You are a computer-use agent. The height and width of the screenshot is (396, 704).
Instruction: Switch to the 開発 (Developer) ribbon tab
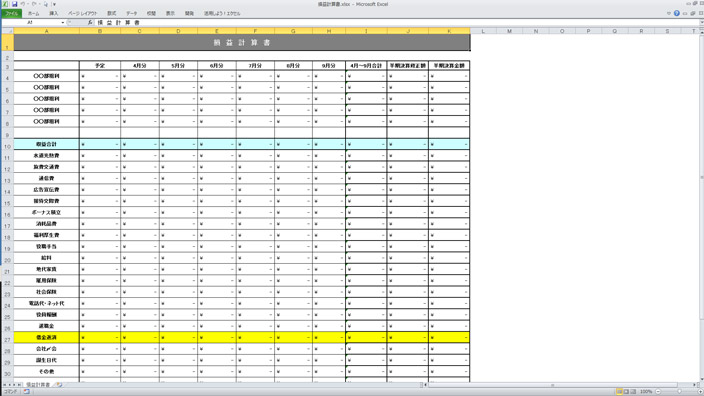pos(189,13)
